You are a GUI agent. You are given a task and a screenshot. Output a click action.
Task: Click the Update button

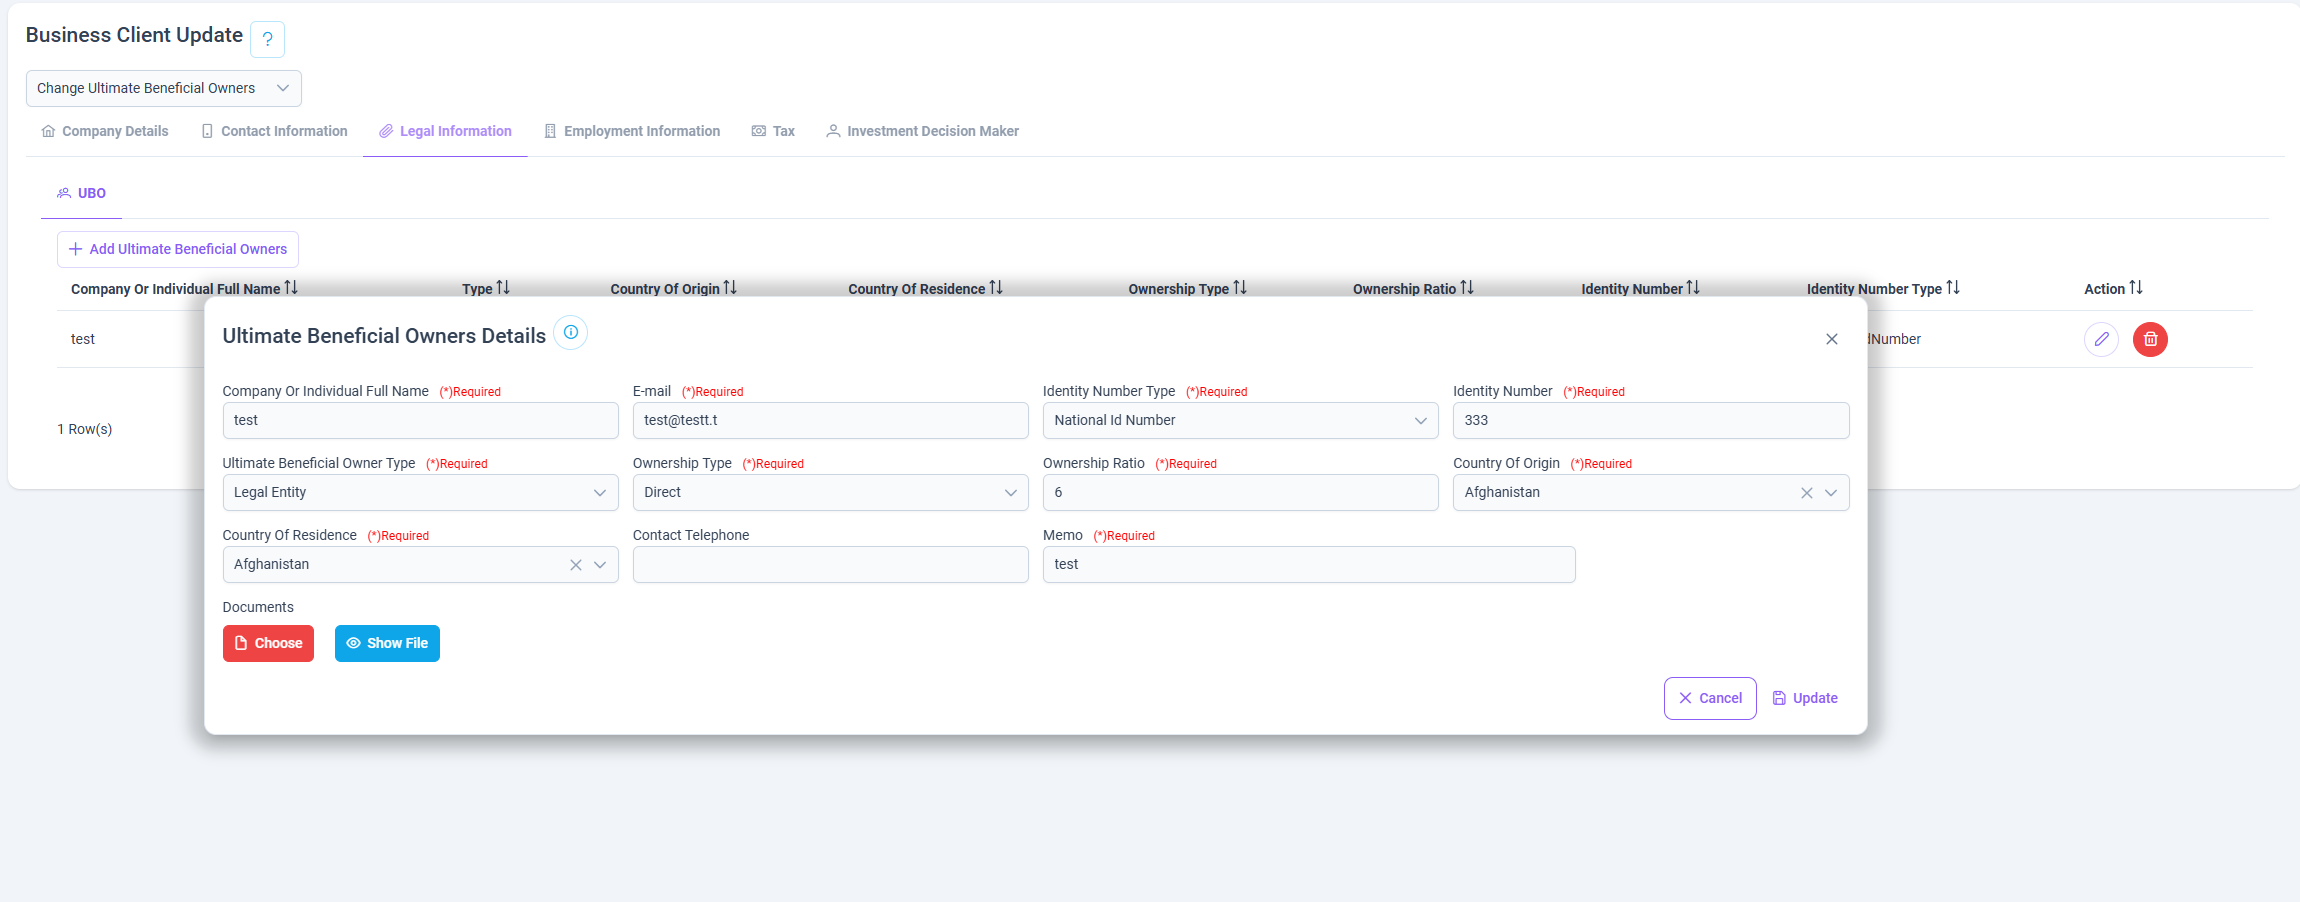coord(1805,698)
